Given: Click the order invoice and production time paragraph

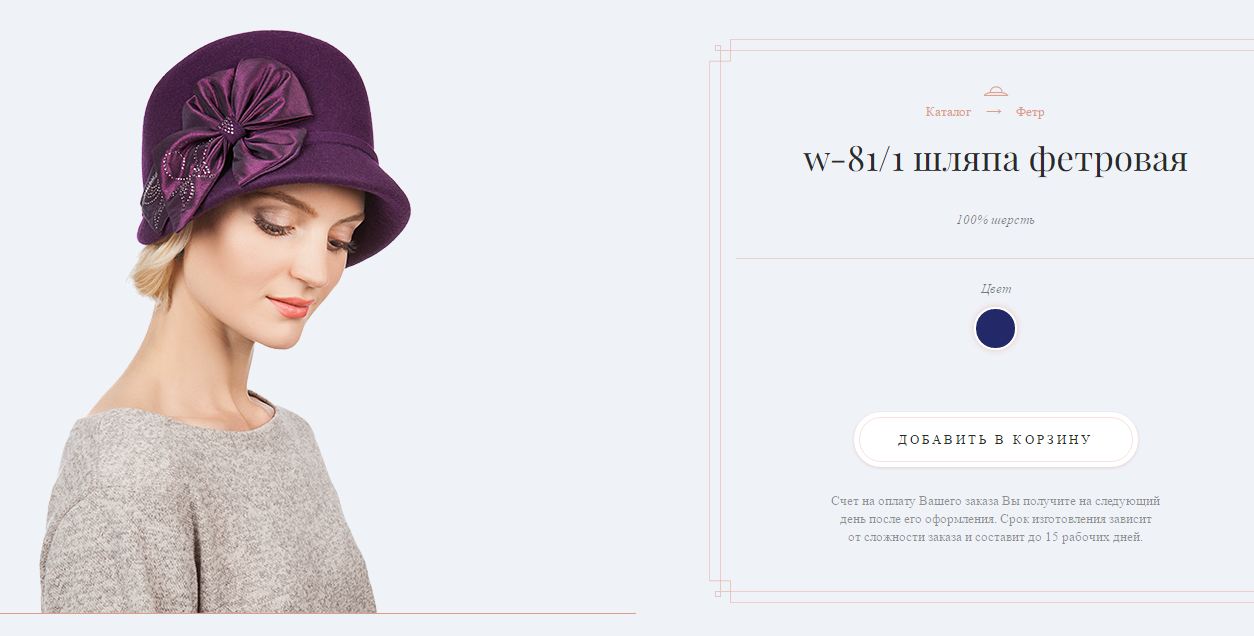Looking at the screenshot, I should [x=995, y=519].
